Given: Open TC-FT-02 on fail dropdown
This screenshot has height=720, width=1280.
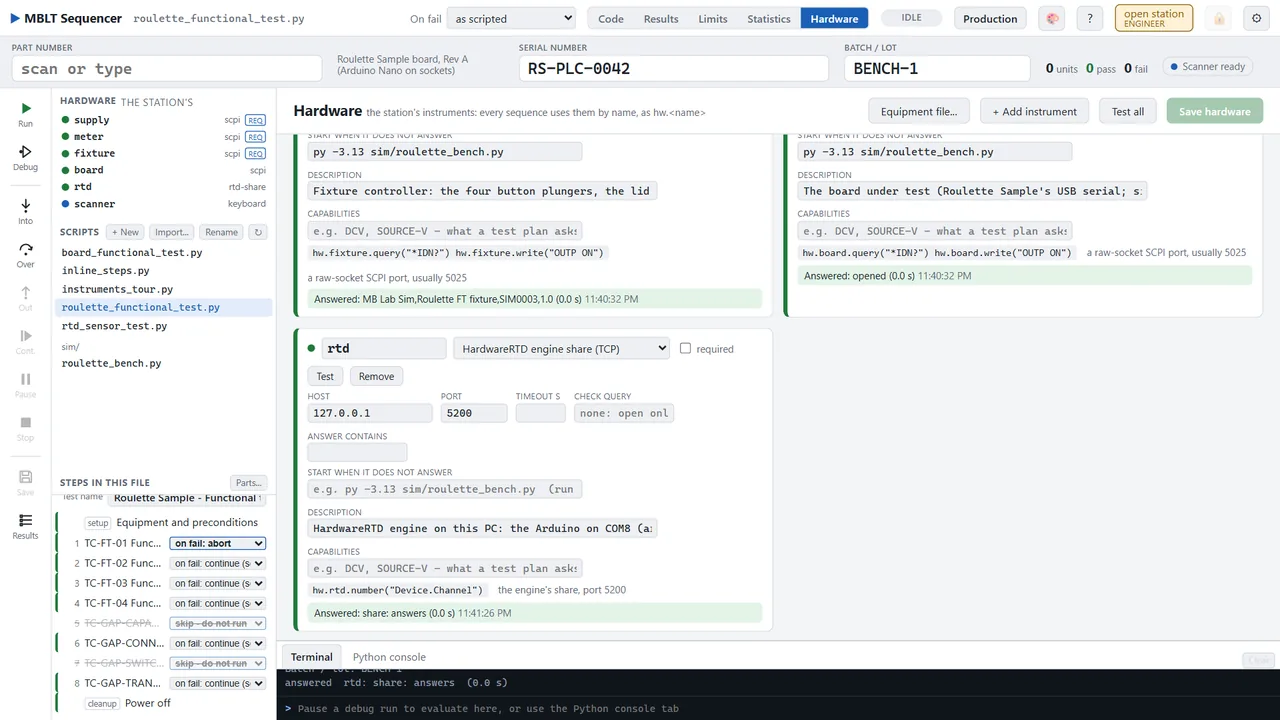Looking at the screenshot, I should (x=217, y=563).
